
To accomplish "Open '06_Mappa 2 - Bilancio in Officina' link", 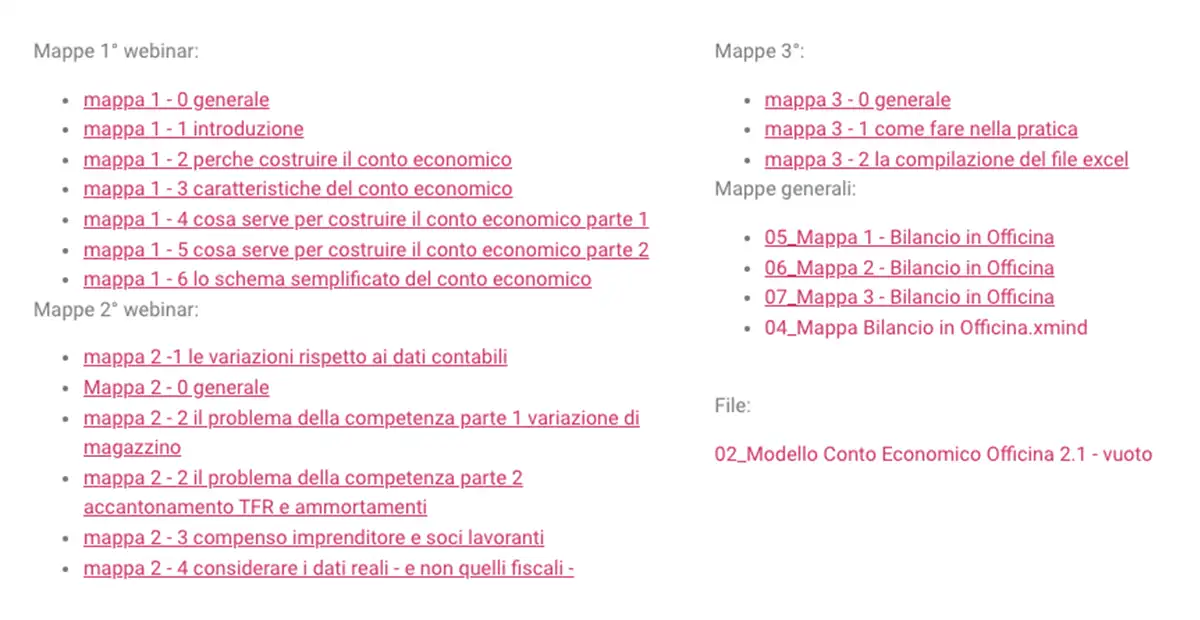I will 909,268.
